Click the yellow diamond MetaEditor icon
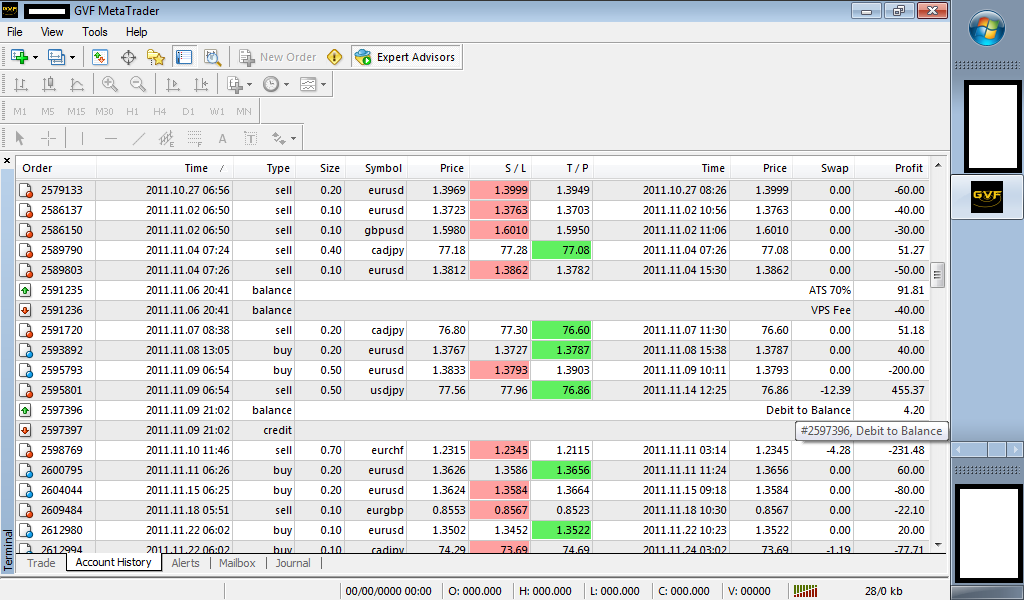Viewport: 1024px width, 600px height. tap(334, 57)
